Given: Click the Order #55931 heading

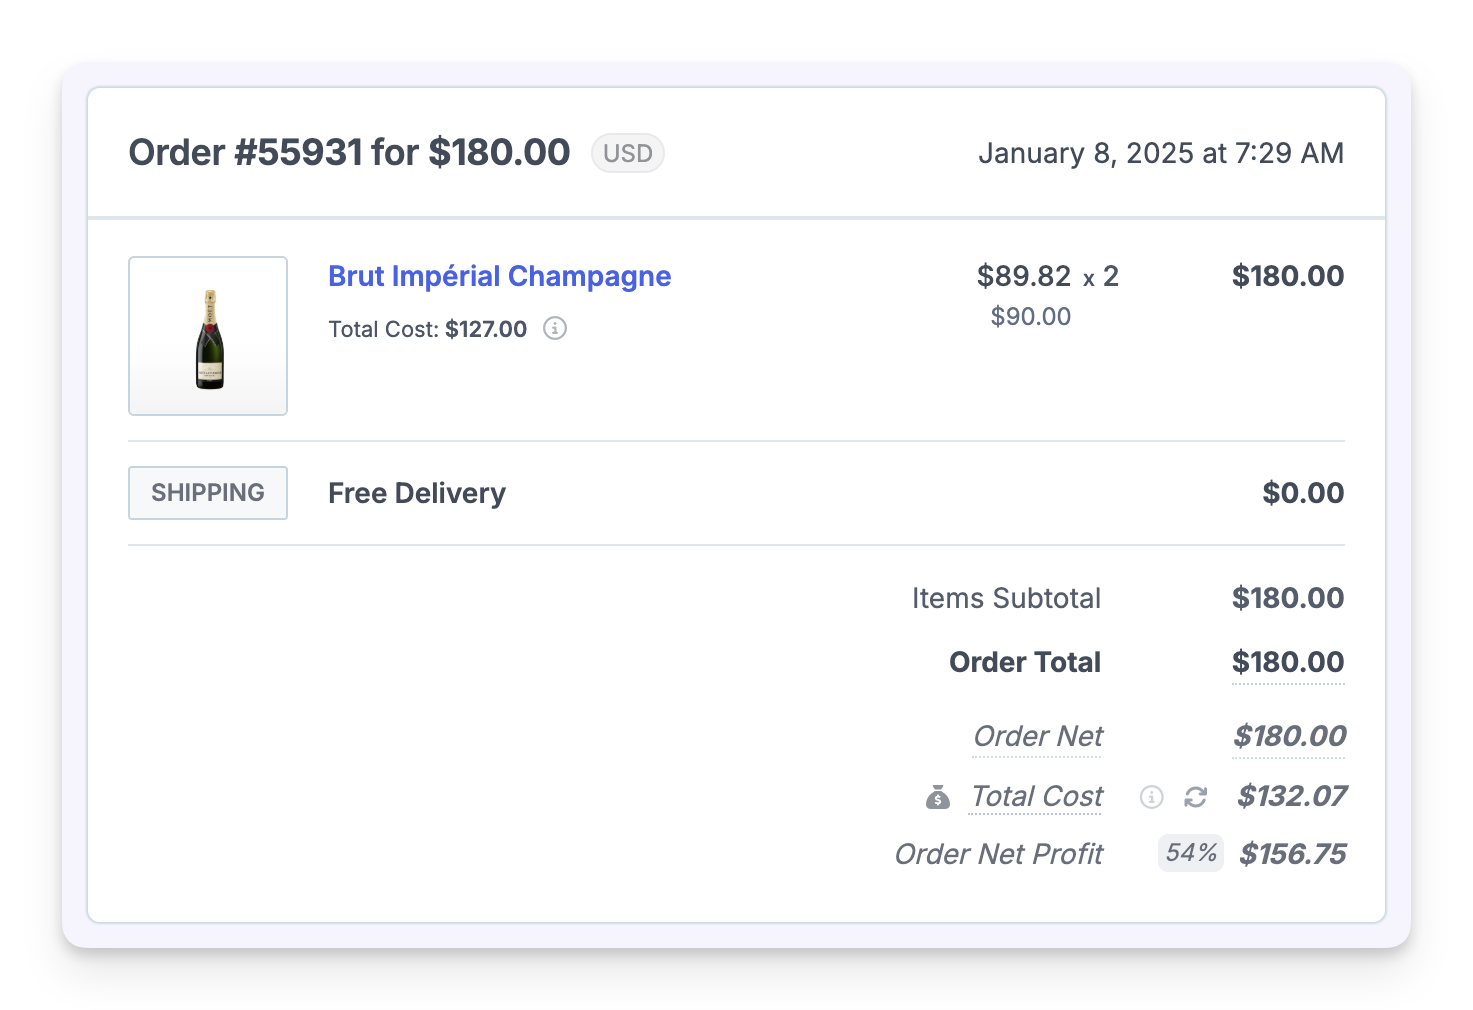Looking at the screenshot, I should pyautogui.click(x=349, y=153).
